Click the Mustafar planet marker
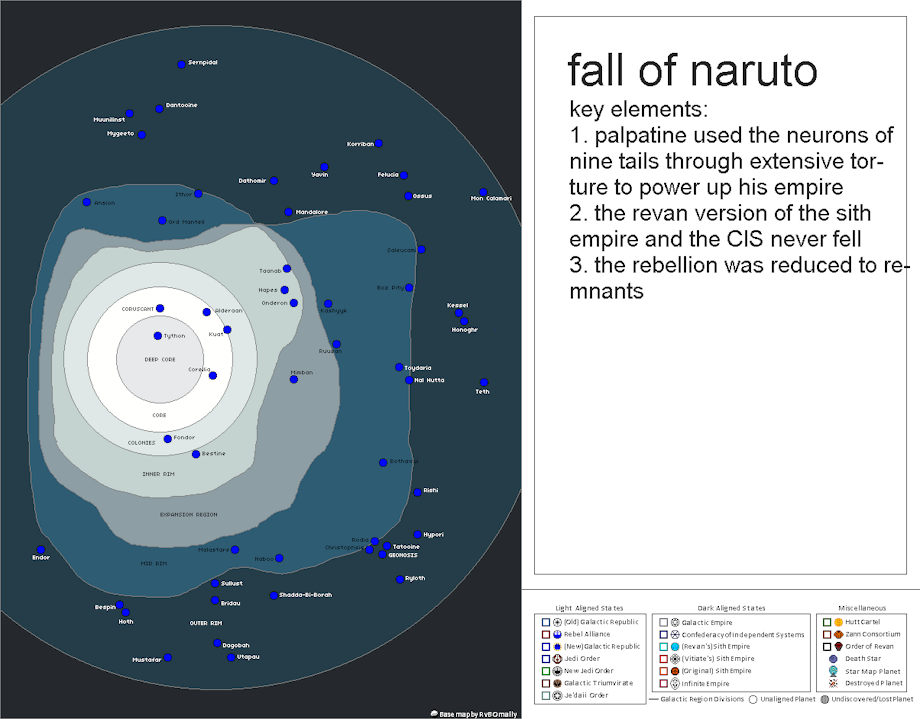Screen dimensions: 920x719 pyautogui.click(x=167, y=657)
